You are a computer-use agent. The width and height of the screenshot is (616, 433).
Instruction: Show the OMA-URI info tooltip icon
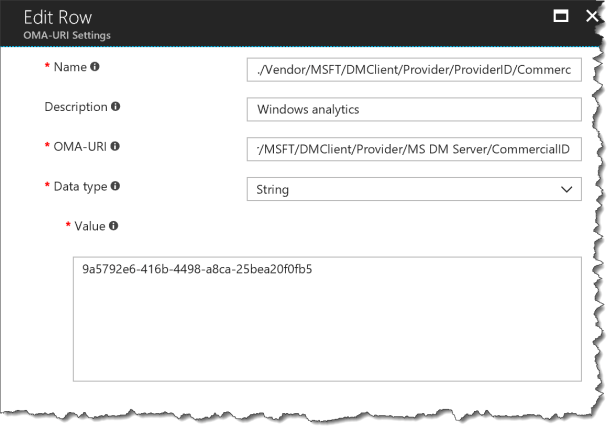[115, 147]
